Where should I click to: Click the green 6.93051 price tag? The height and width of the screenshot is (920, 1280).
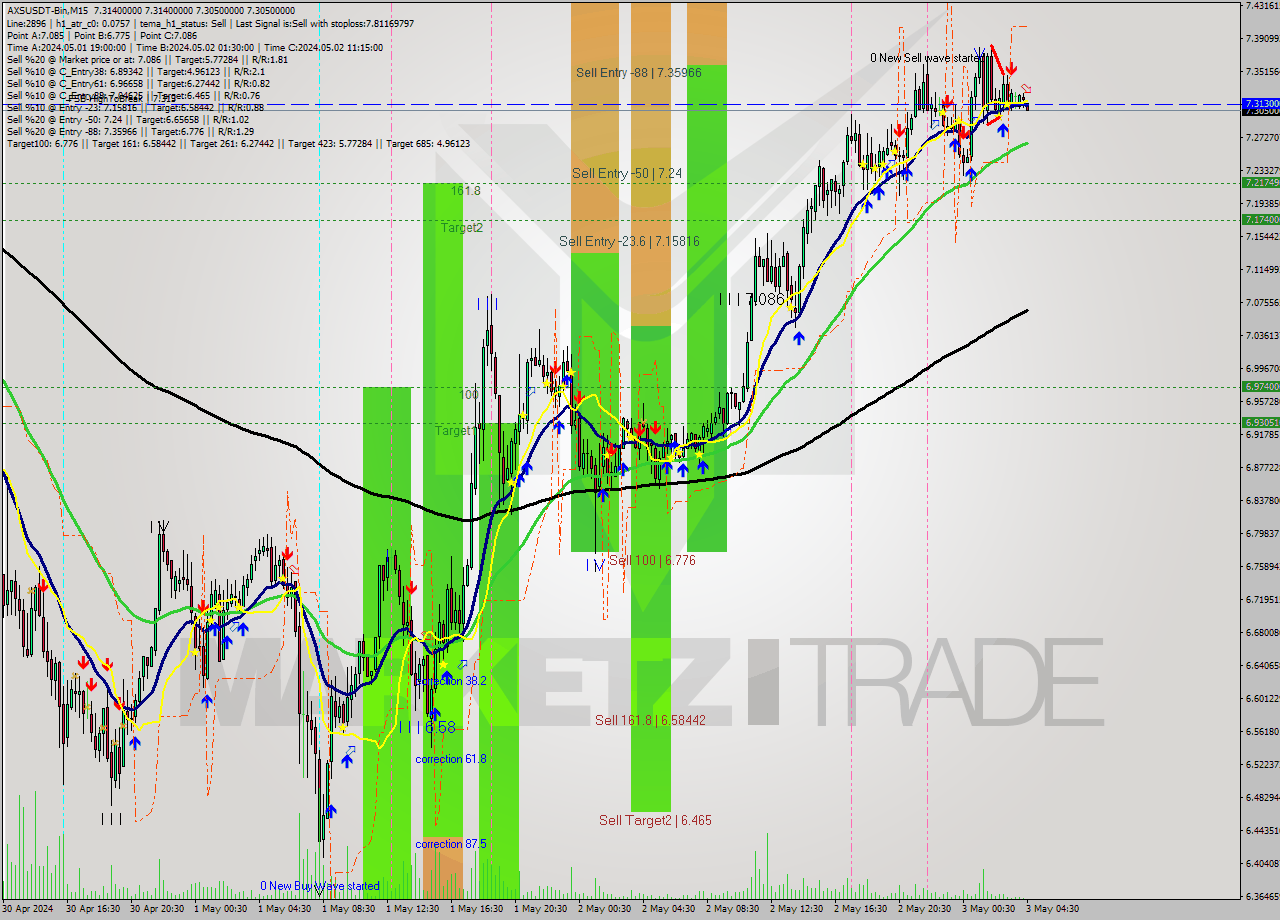point(1260,422)
